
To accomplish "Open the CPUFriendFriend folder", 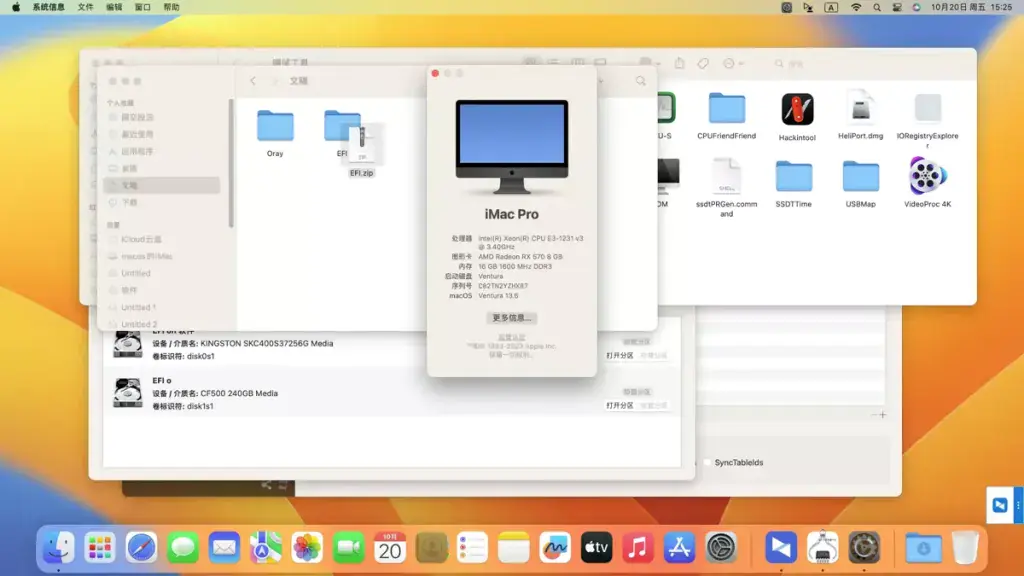I will tap(726, 108).
